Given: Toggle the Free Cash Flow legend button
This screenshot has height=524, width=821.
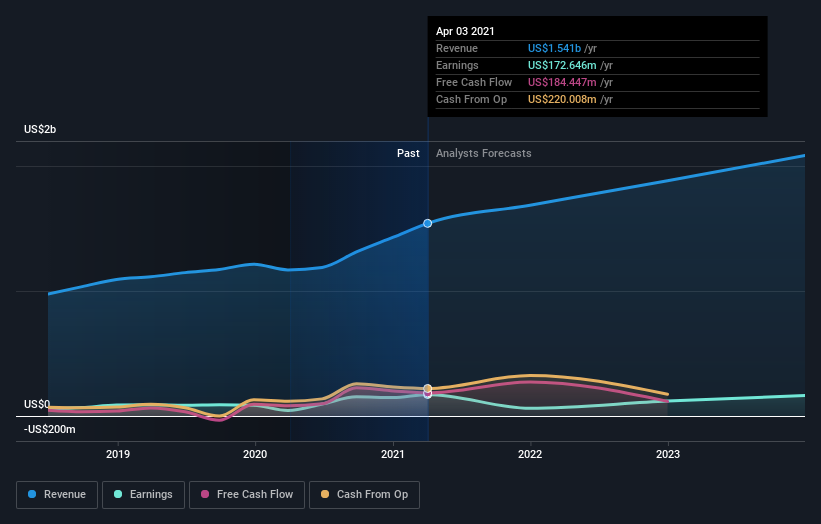Looking at the screenshot, I should click(x=247, y=495).
